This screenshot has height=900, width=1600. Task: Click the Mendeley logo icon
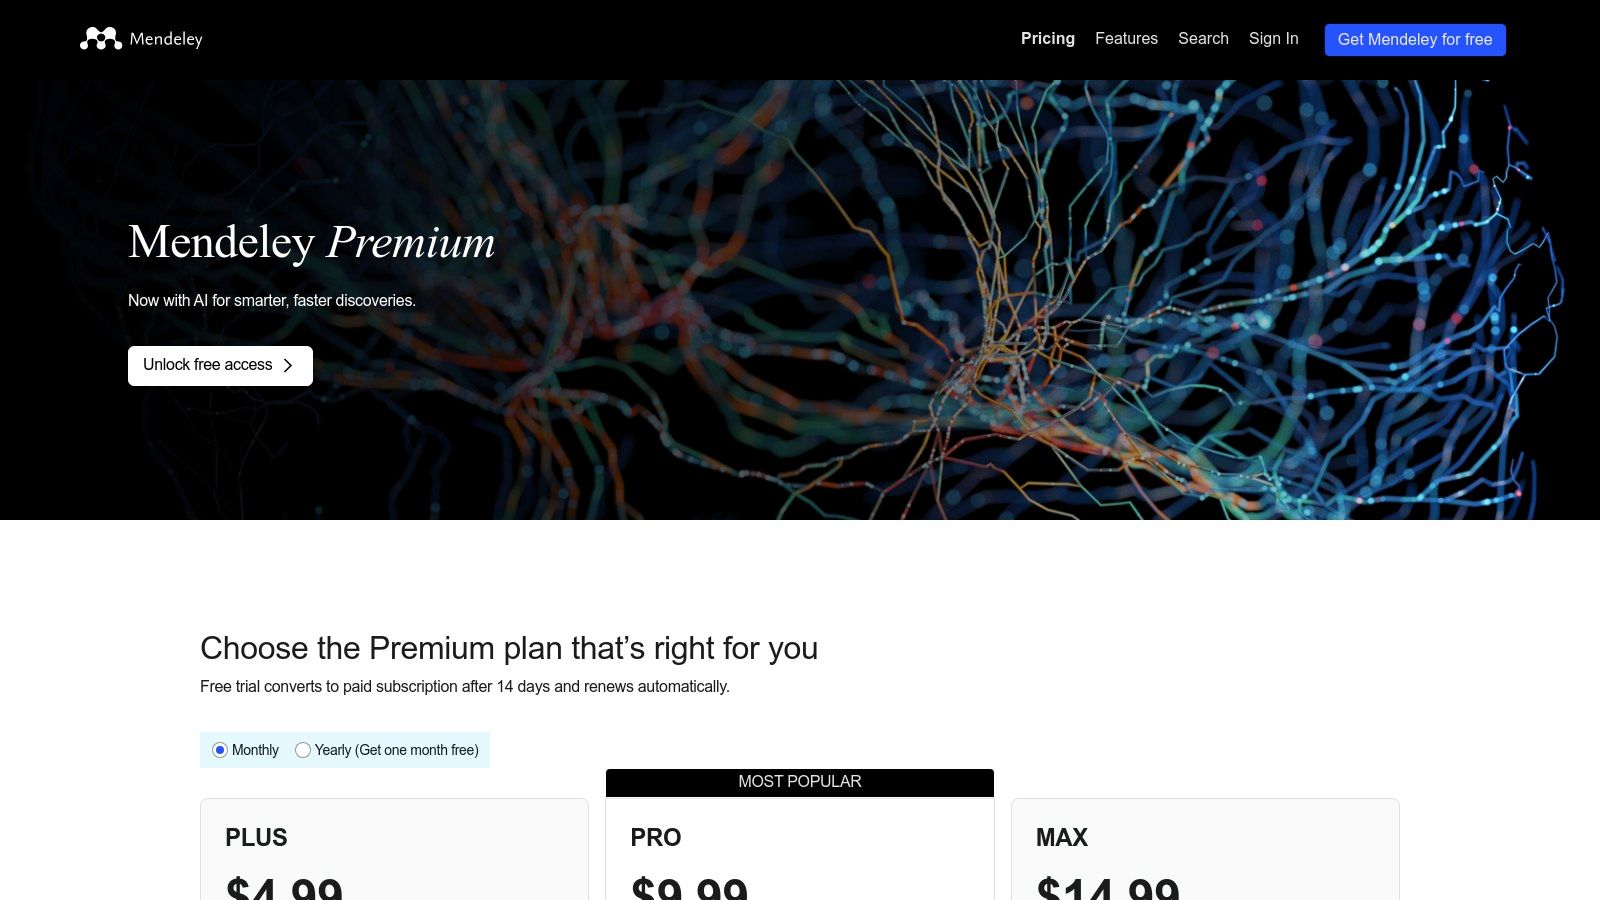(101, 39)
